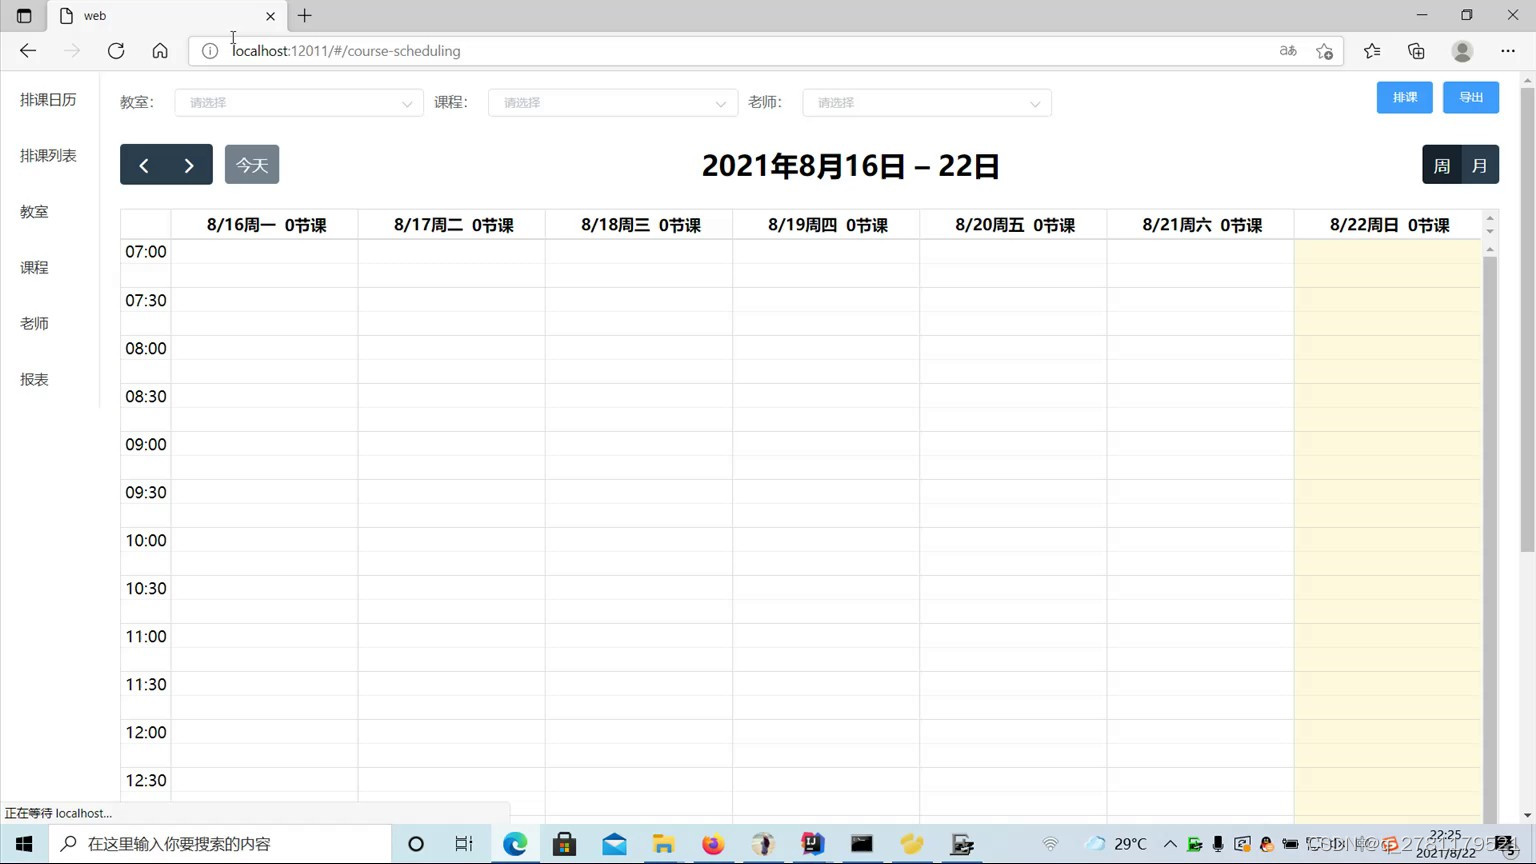
Task: Open the 老师 teacher dropdown
Action: [x=927, y=102]
